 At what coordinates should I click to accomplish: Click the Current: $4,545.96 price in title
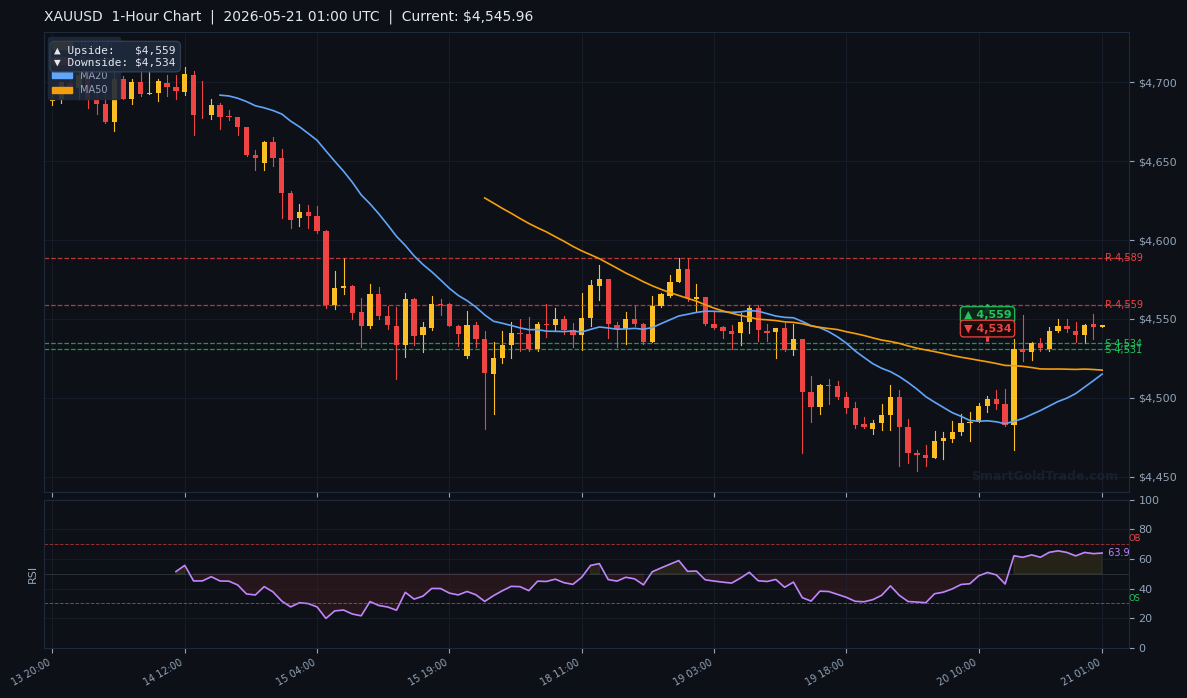[467, 17]
